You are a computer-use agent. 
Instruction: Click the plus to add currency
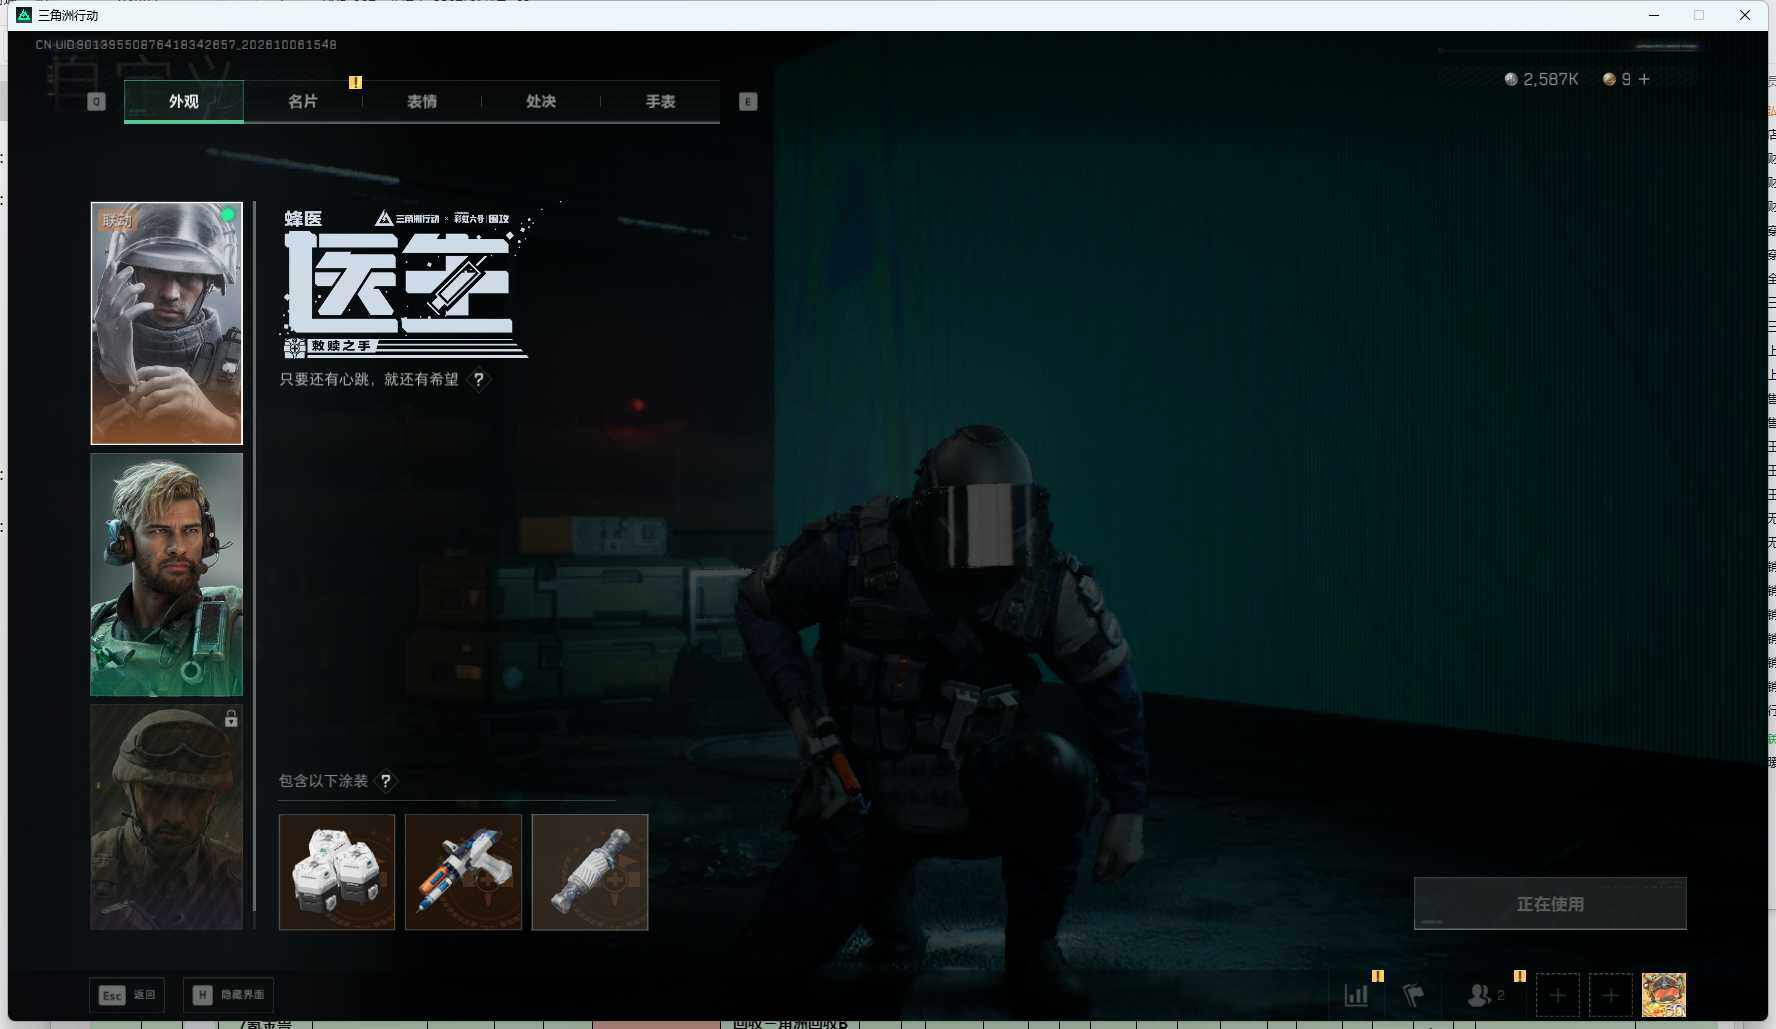point(1644,79)
